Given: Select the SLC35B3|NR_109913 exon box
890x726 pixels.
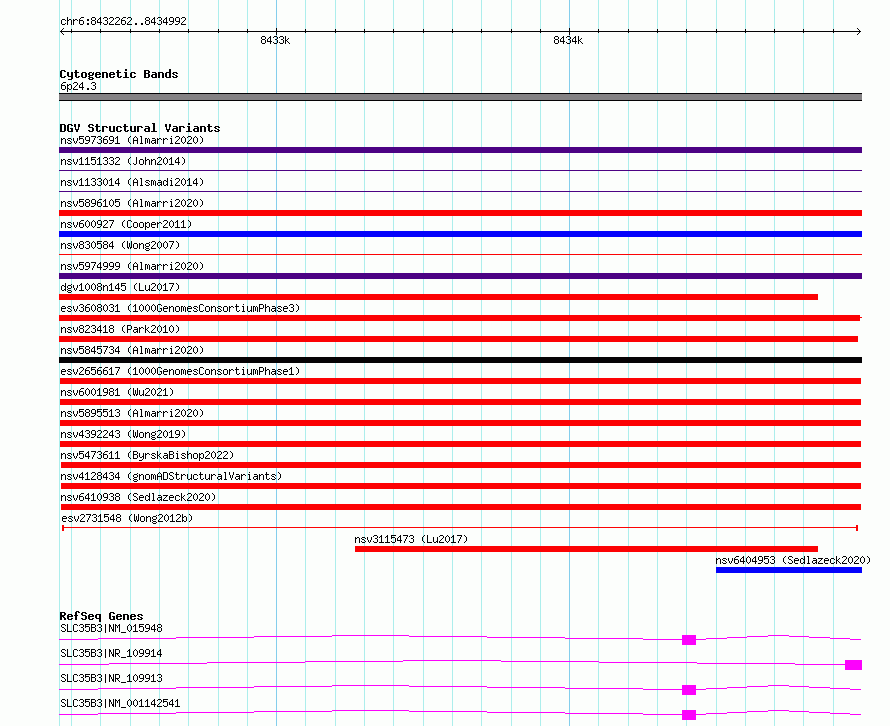Looking at the screenshot, I should (689, 690).
